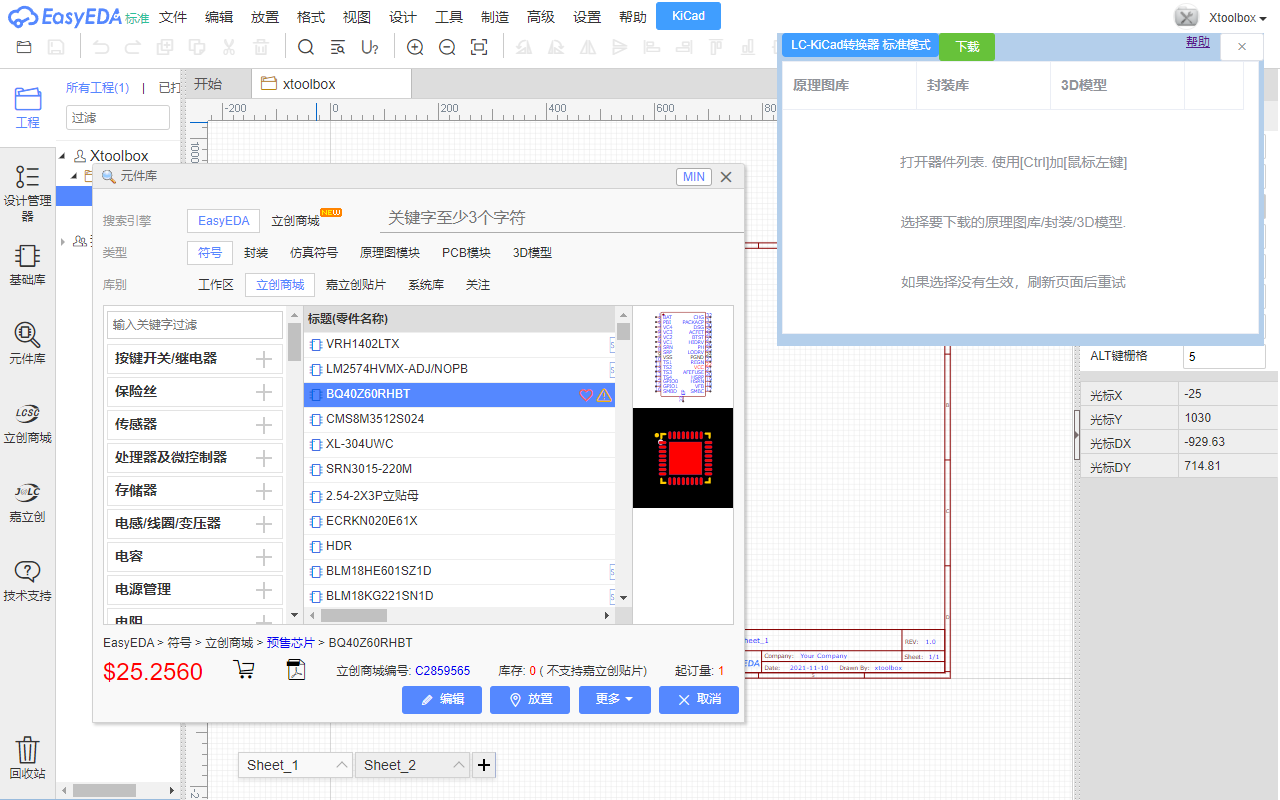Open the 设计管理器 design manager panel

pyautogui.click(x=28, y=194)
